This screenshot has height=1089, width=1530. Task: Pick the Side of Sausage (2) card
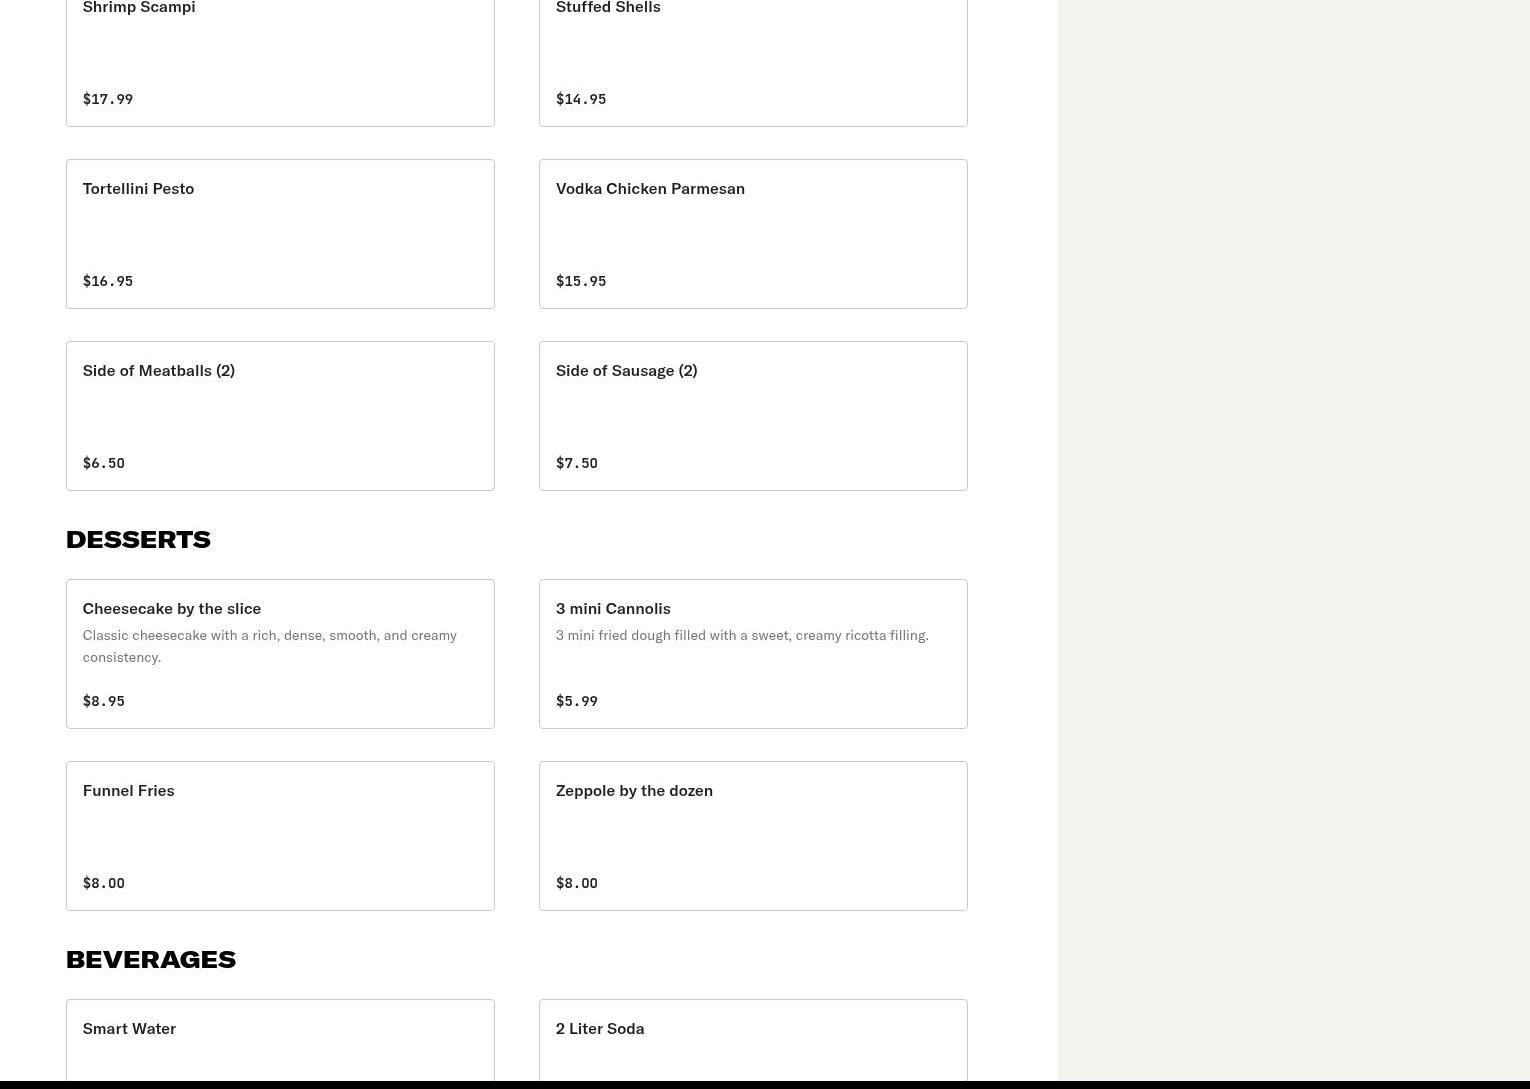pos(753,416)
